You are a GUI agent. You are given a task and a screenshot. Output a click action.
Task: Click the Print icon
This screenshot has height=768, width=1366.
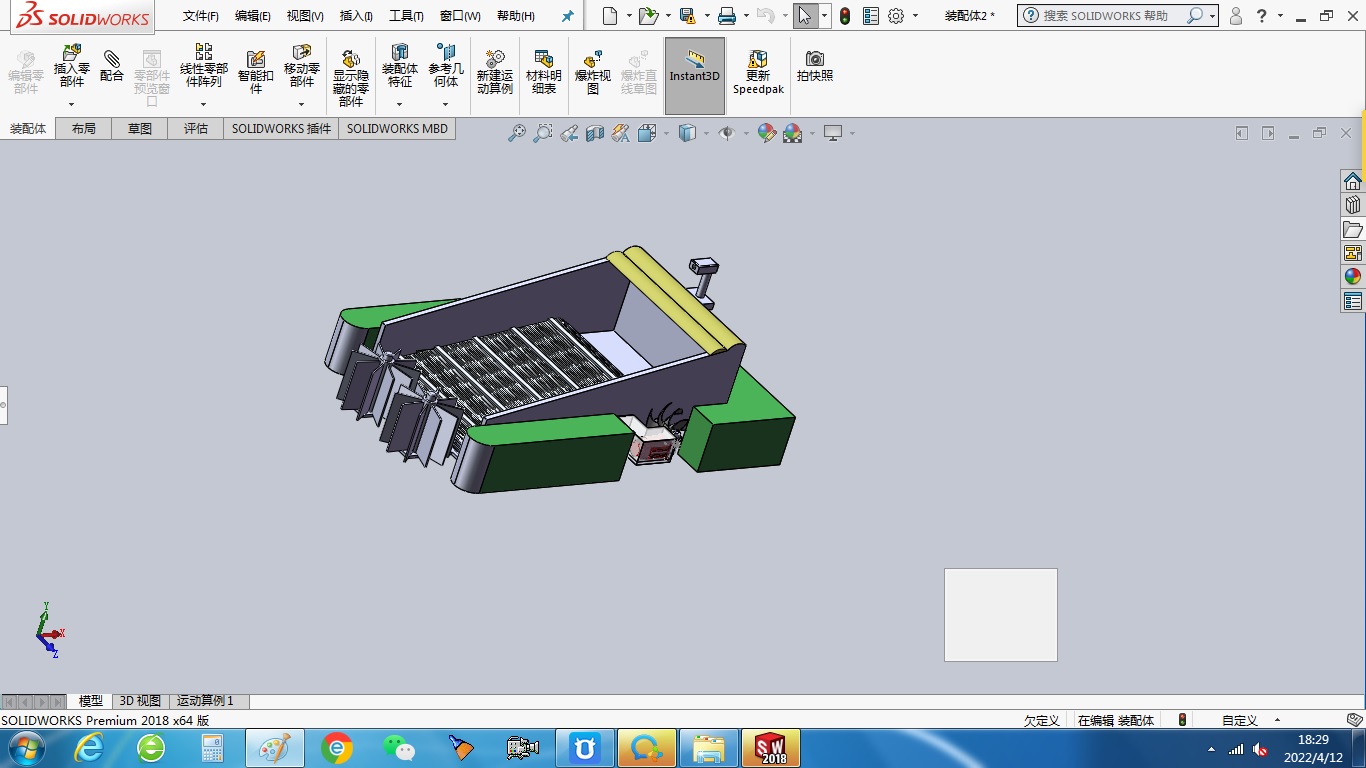click(727, 16)
